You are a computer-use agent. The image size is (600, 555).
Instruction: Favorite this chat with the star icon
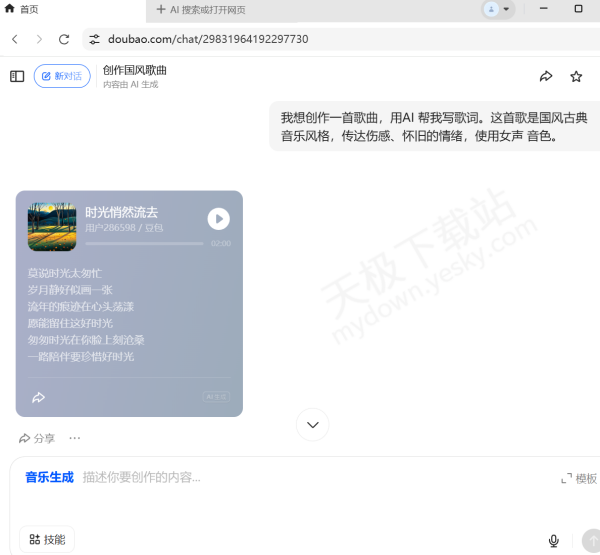point(576,76)
